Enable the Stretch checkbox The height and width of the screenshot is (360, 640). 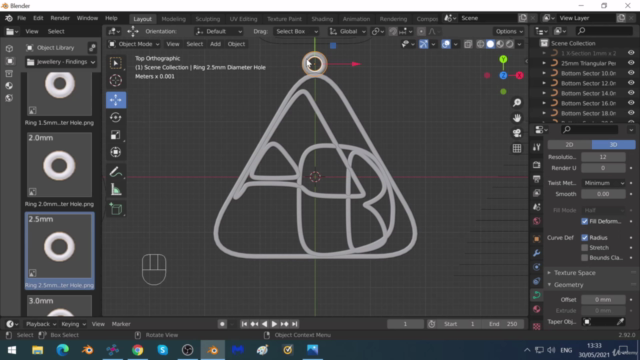coord(584,248)
